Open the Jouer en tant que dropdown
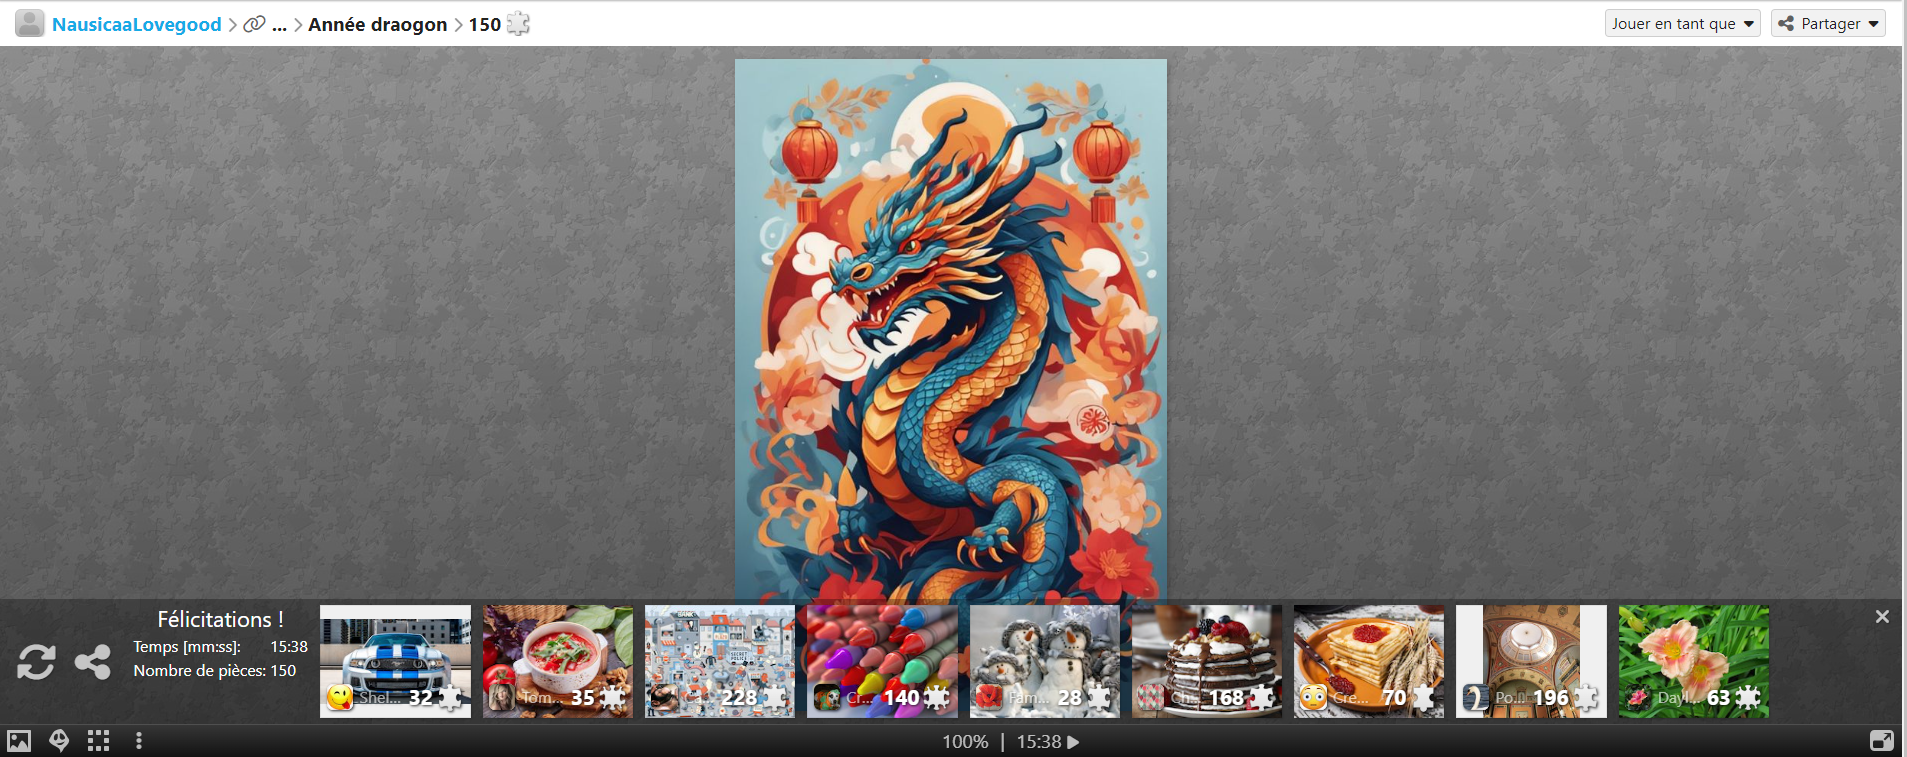 [1683, 23]
